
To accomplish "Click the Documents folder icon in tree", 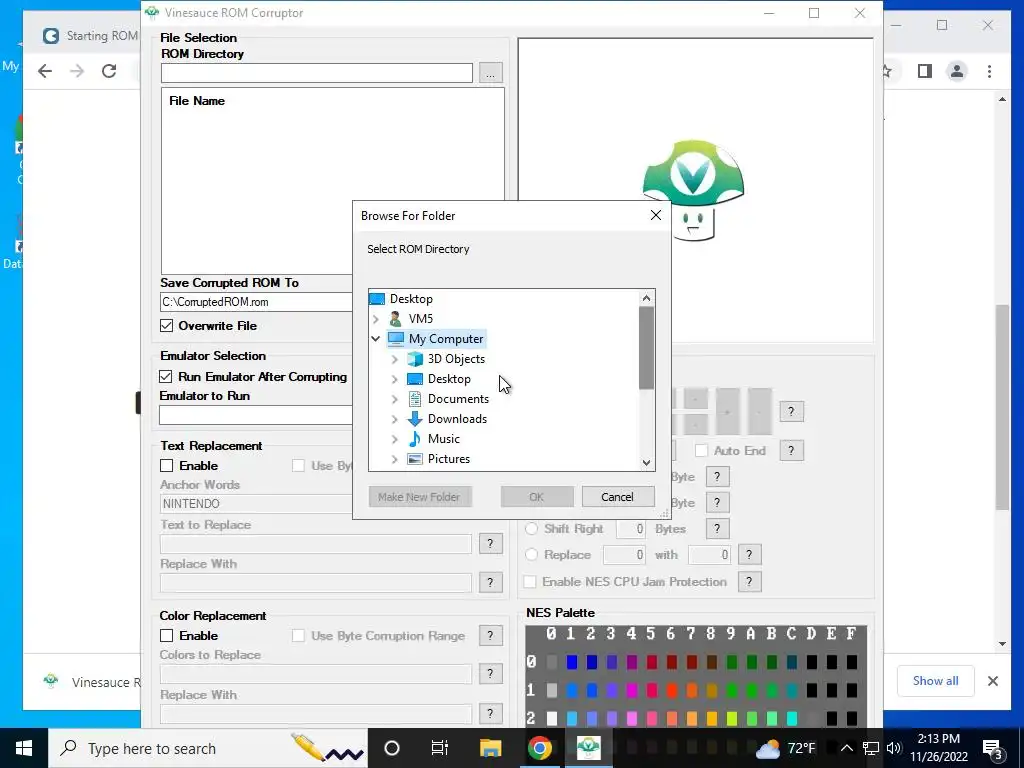I will [x=415, y=399].
